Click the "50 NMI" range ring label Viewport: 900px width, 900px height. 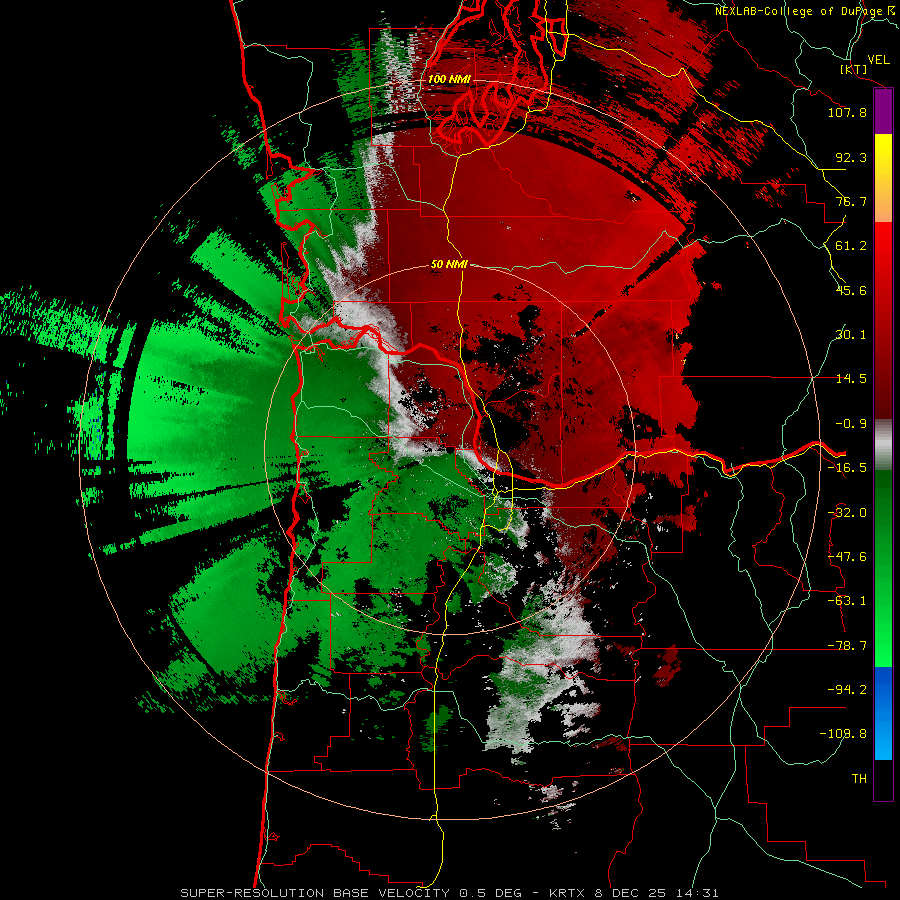[449, 264]
